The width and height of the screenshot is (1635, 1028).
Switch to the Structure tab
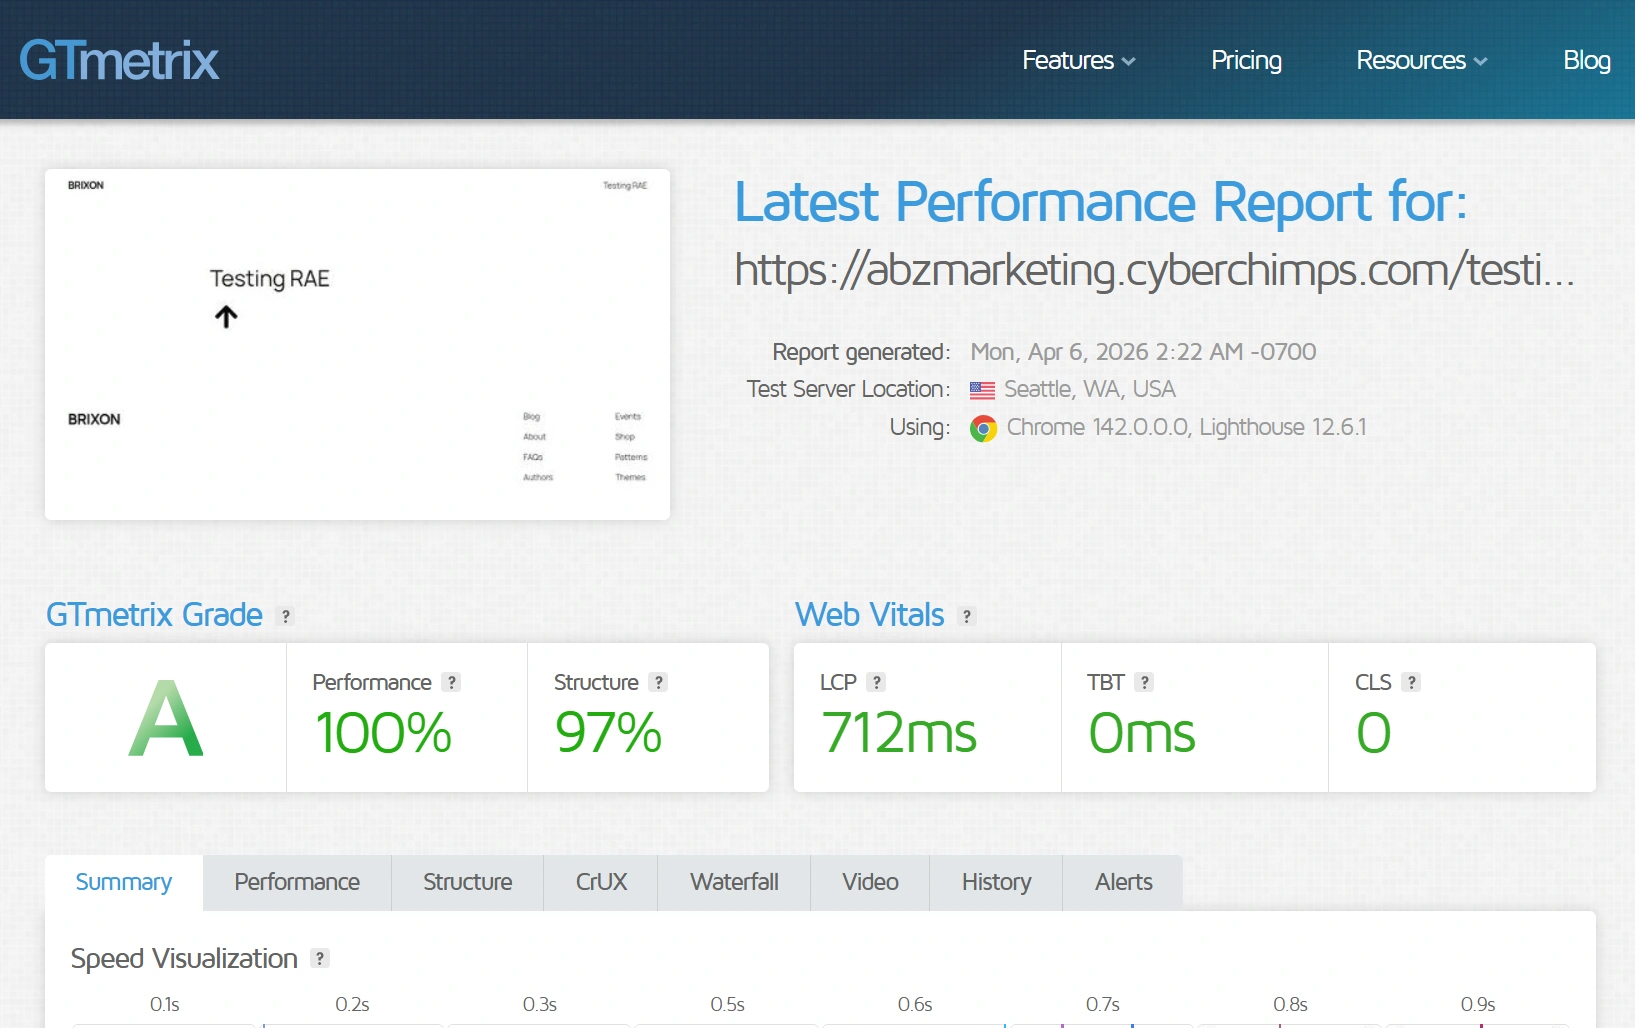tap(467, 882)
